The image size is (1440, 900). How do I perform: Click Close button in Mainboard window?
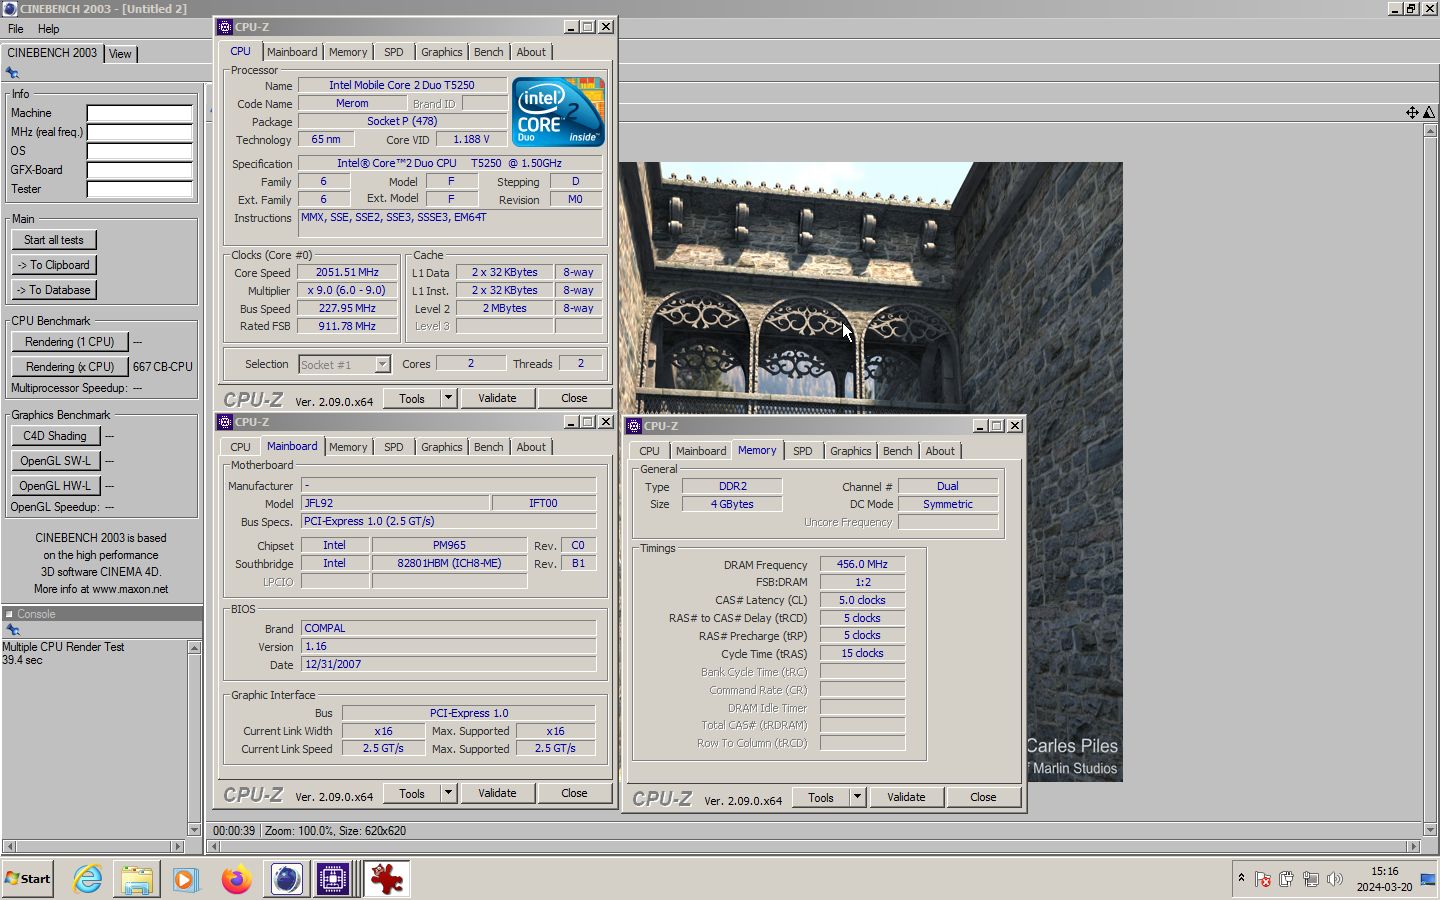pyautogui.click(x=574, y=793)
